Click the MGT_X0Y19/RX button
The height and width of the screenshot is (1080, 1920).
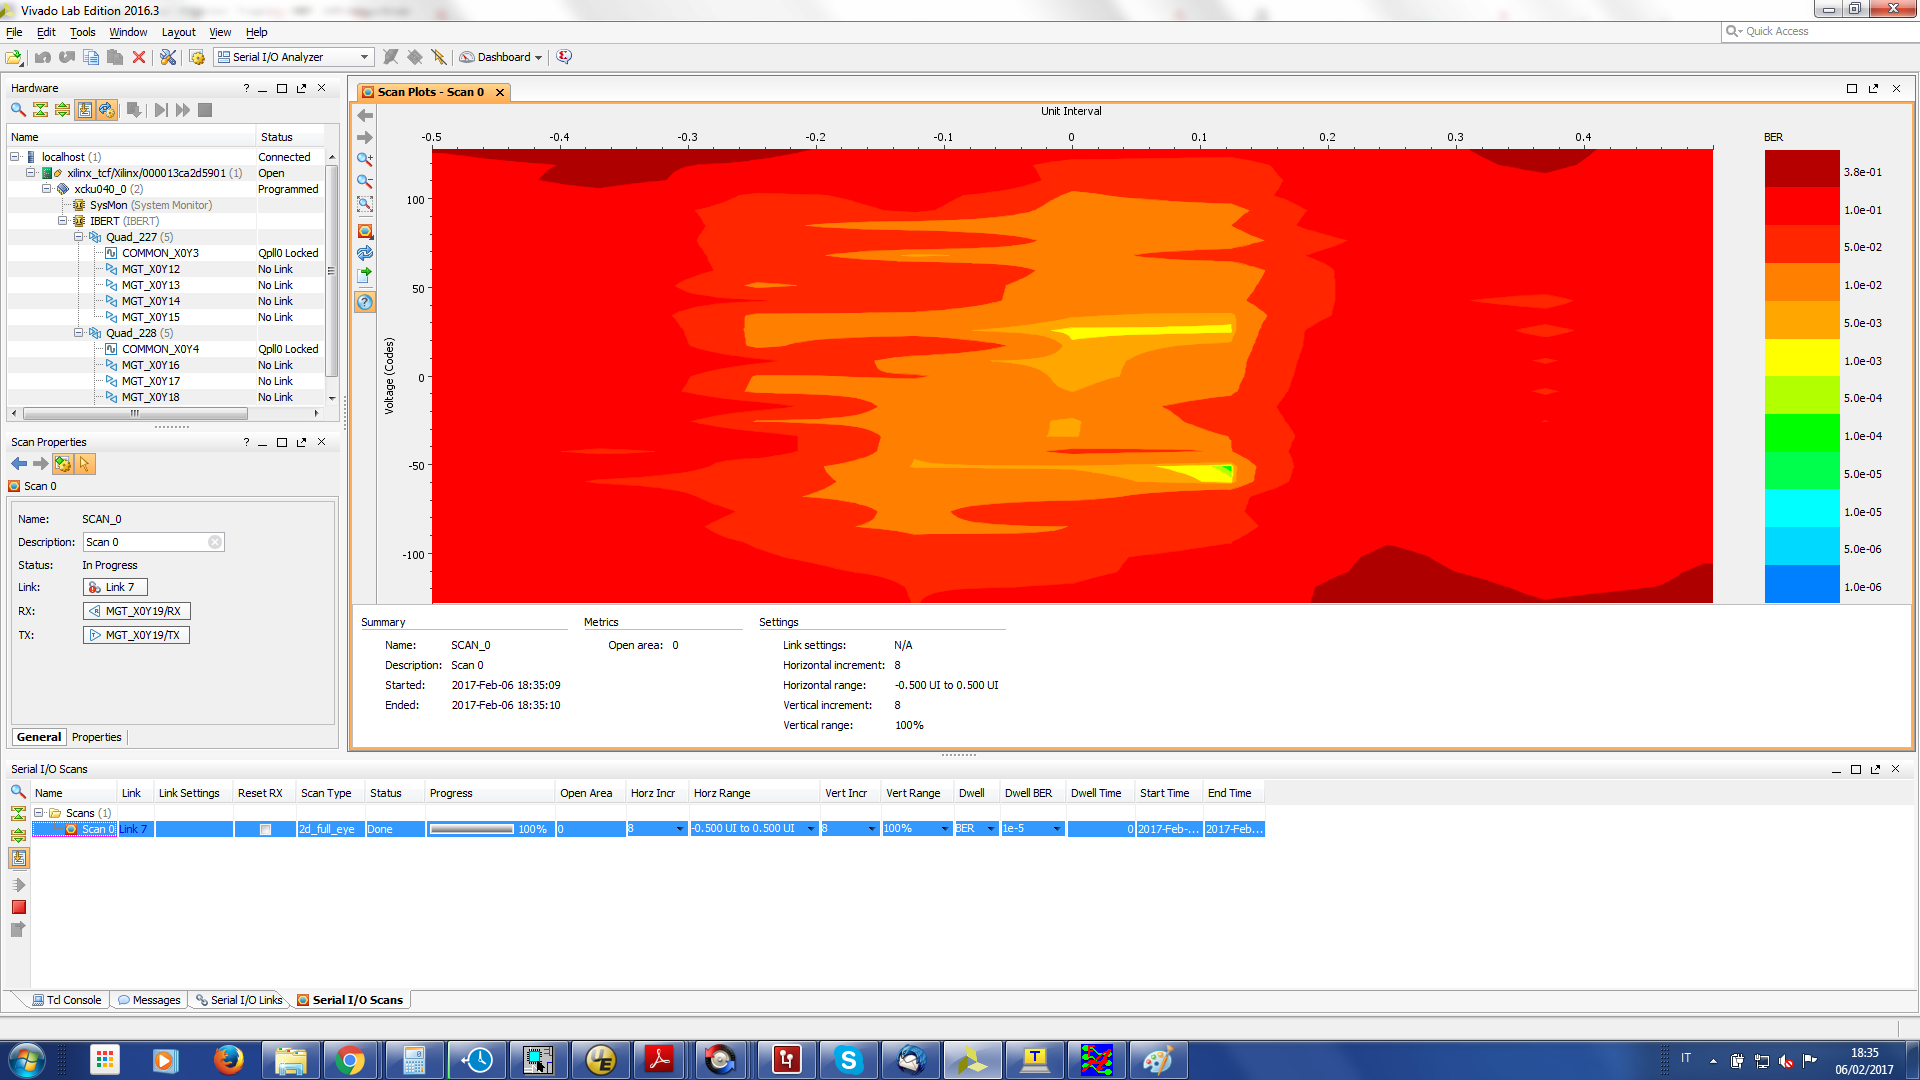click(136, 611)
